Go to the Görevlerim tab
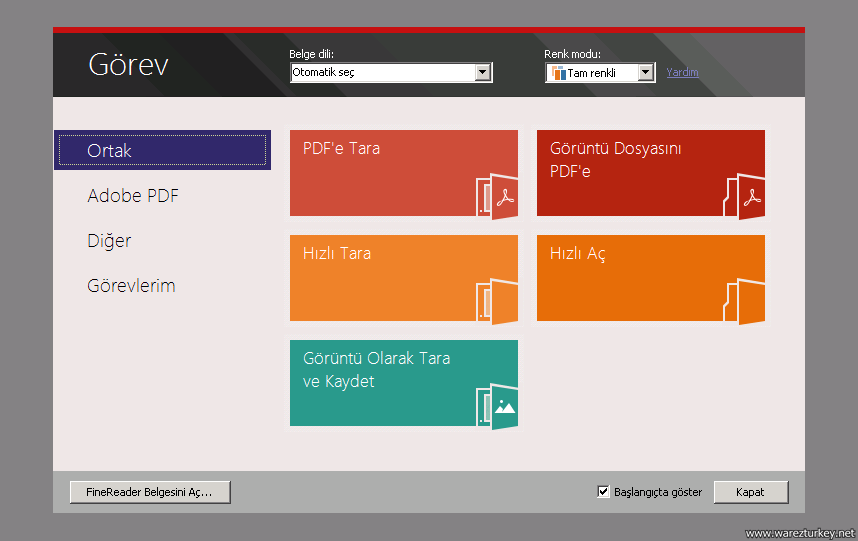The image size is (858, 541). pyautogui.click(x=131, y=286)
